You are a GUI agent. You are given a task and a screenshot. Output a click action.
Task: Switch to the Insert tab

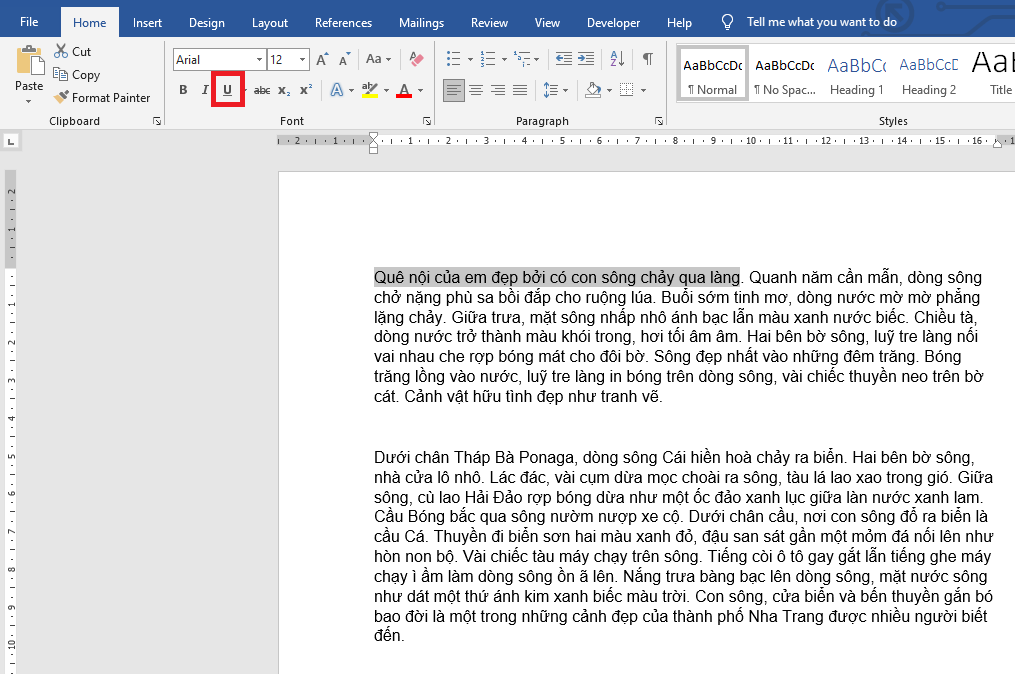[x=147, y=23]
